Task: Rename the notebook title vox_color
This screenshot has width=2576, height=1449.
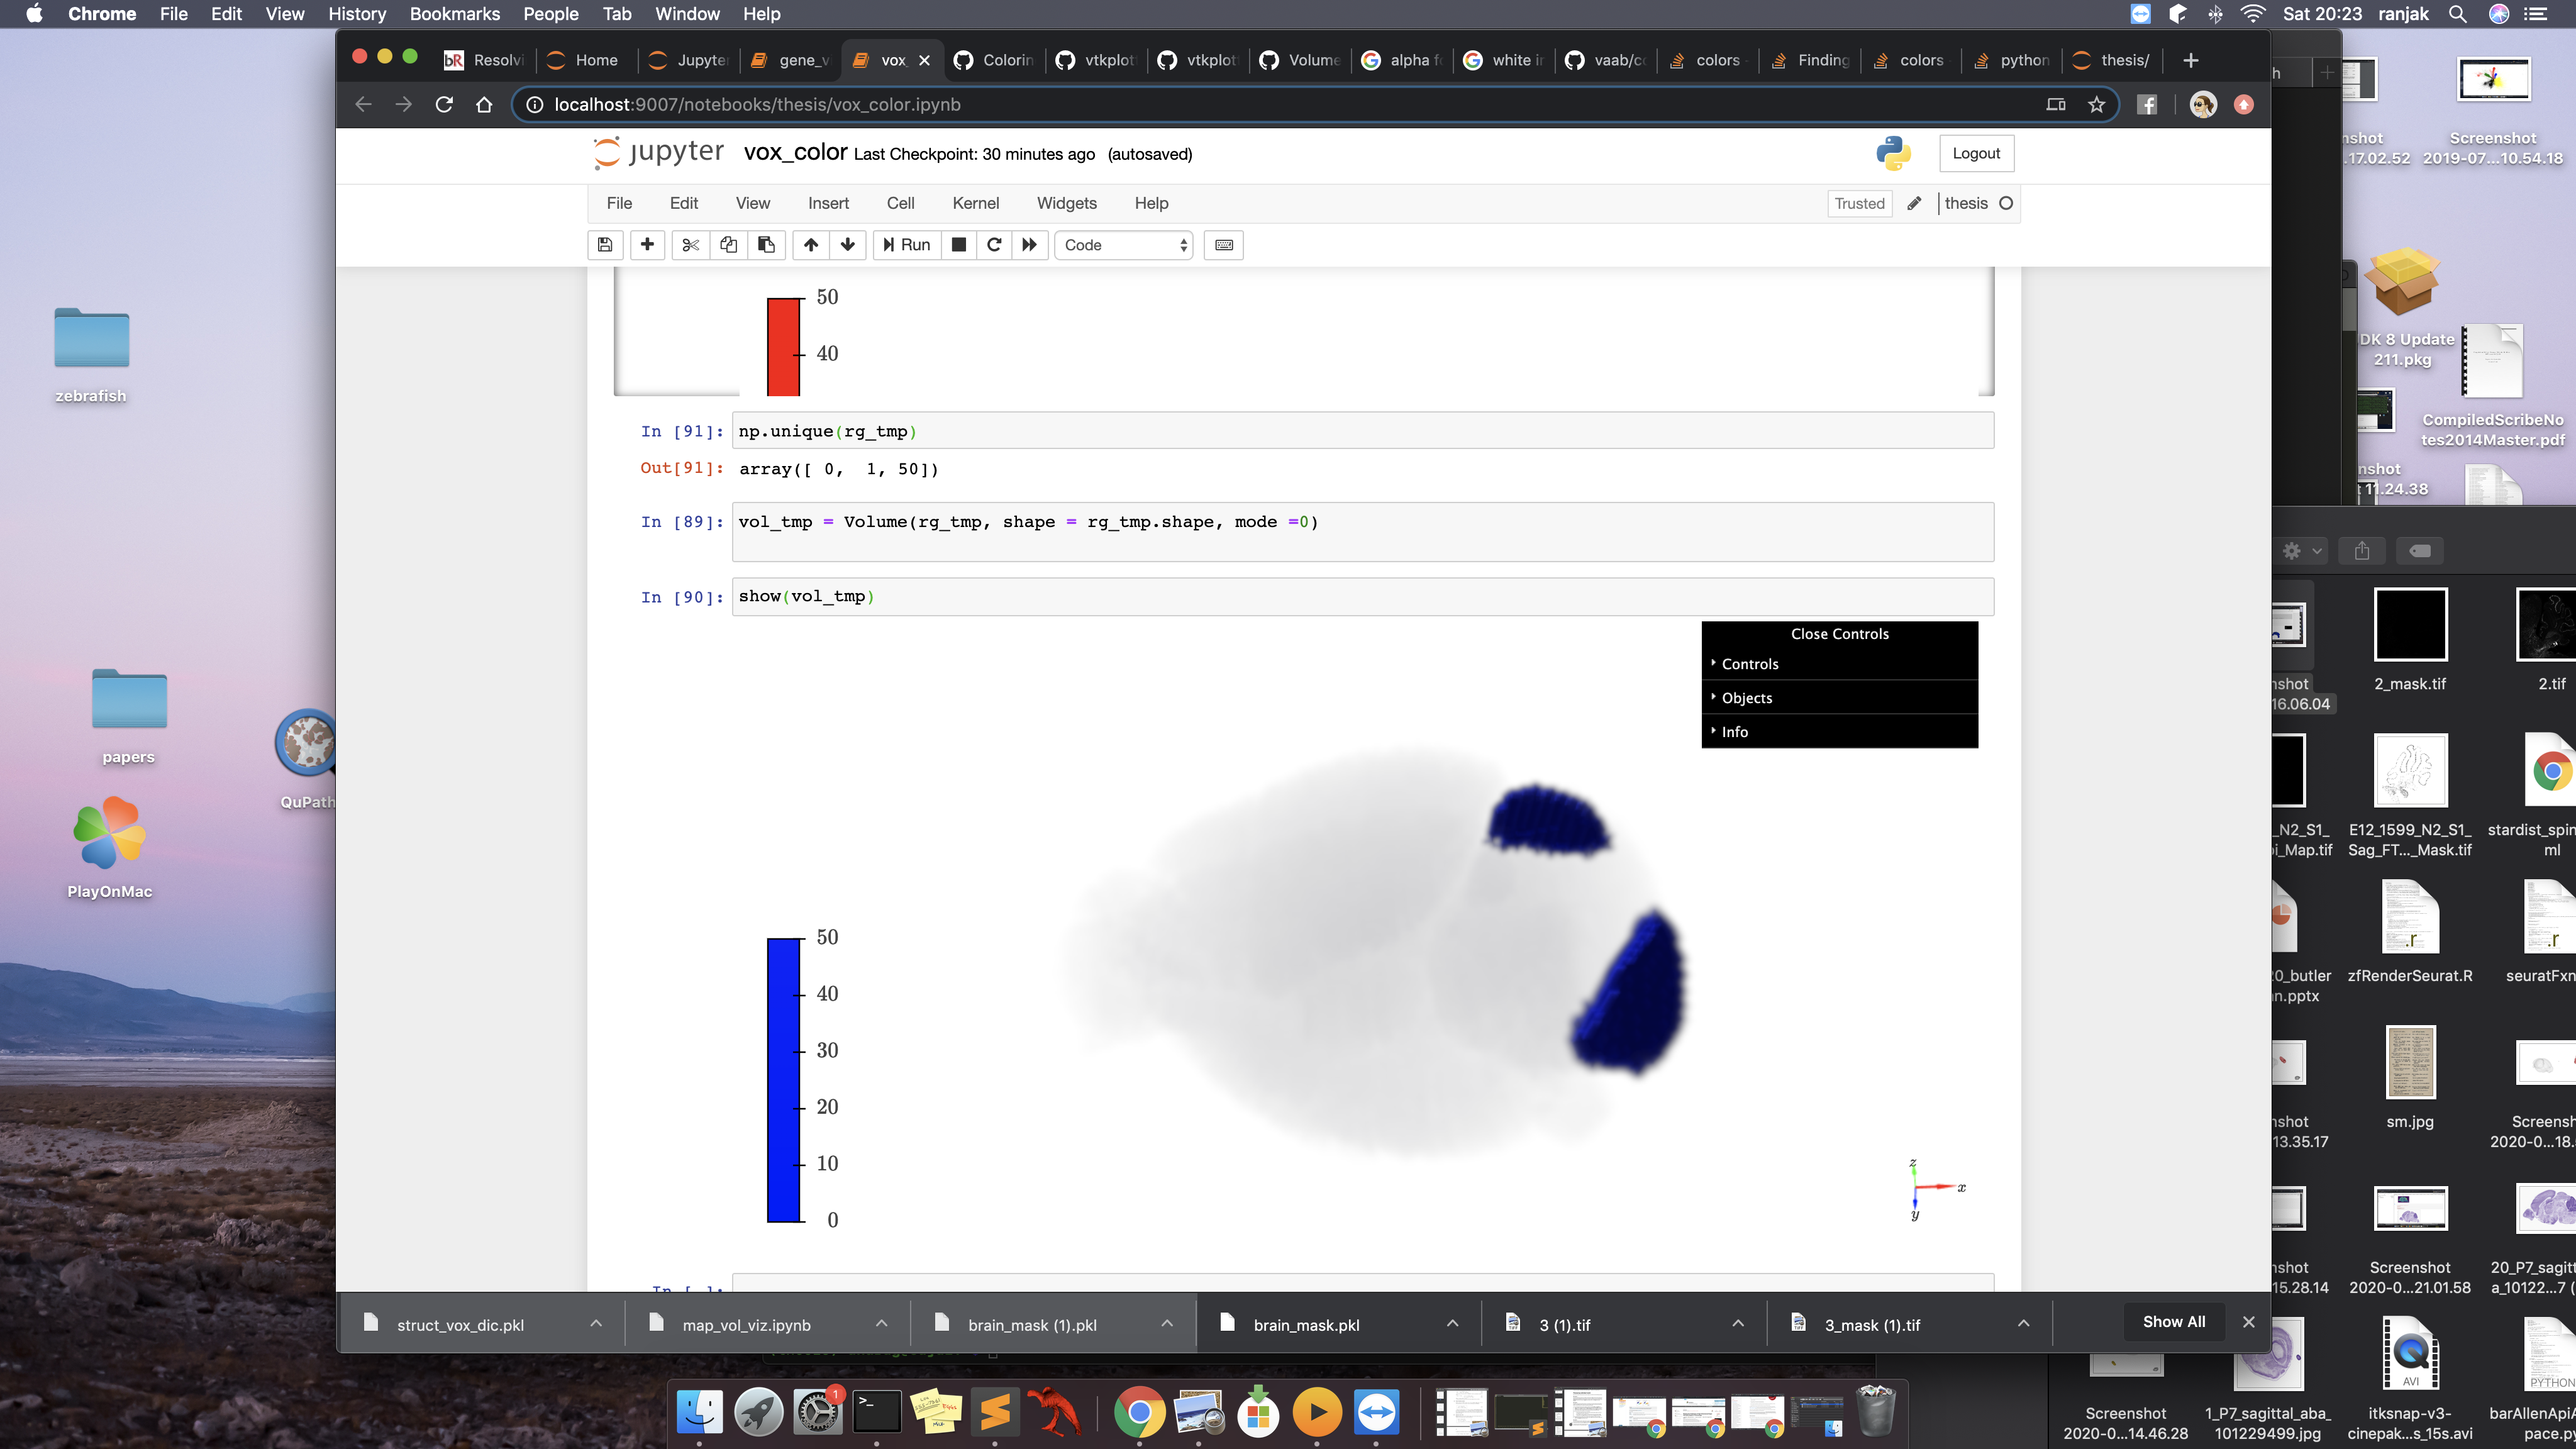Action: (x=795, y=152)
